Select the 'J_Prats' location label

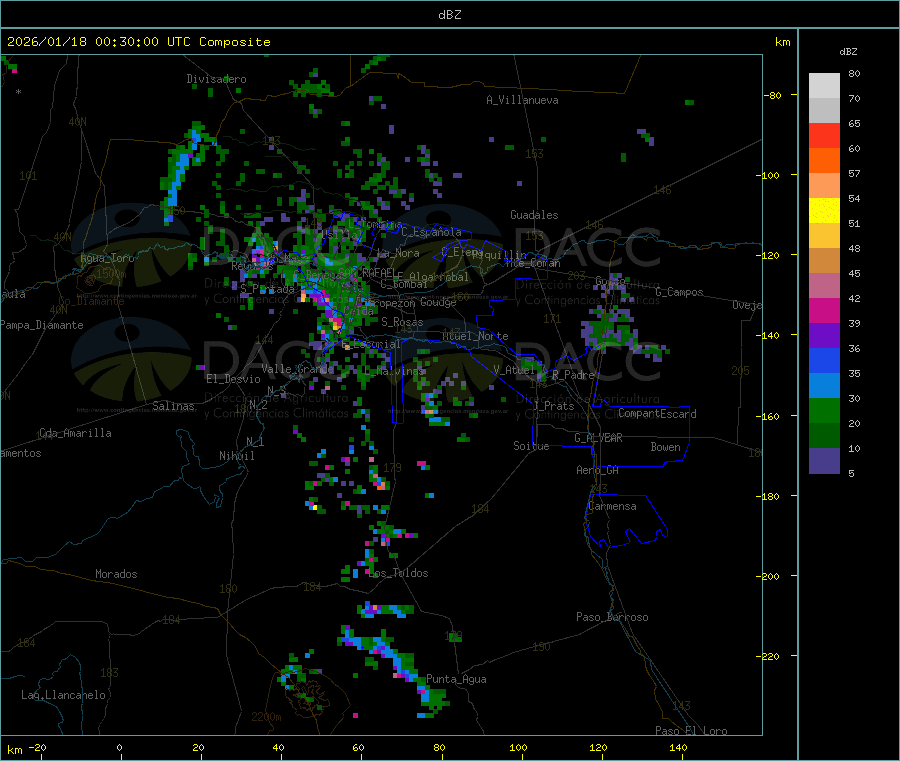tap(553, 406)
